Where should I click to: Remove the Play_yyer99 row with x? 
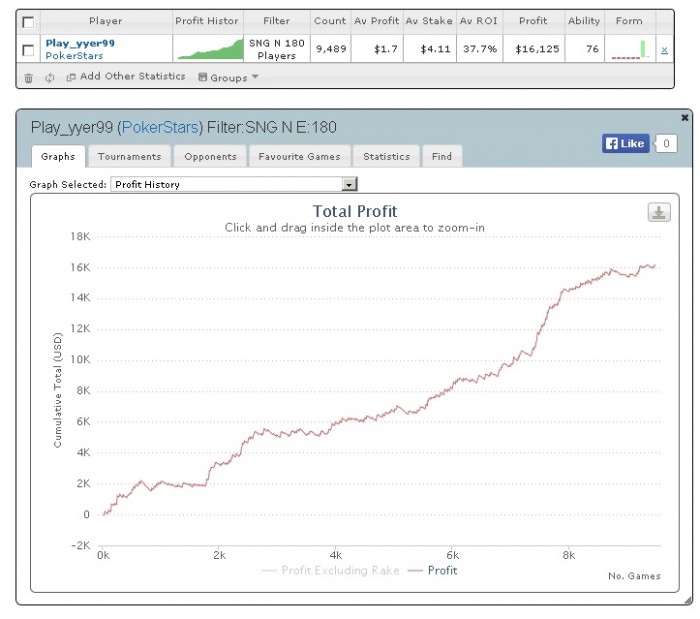664,50
